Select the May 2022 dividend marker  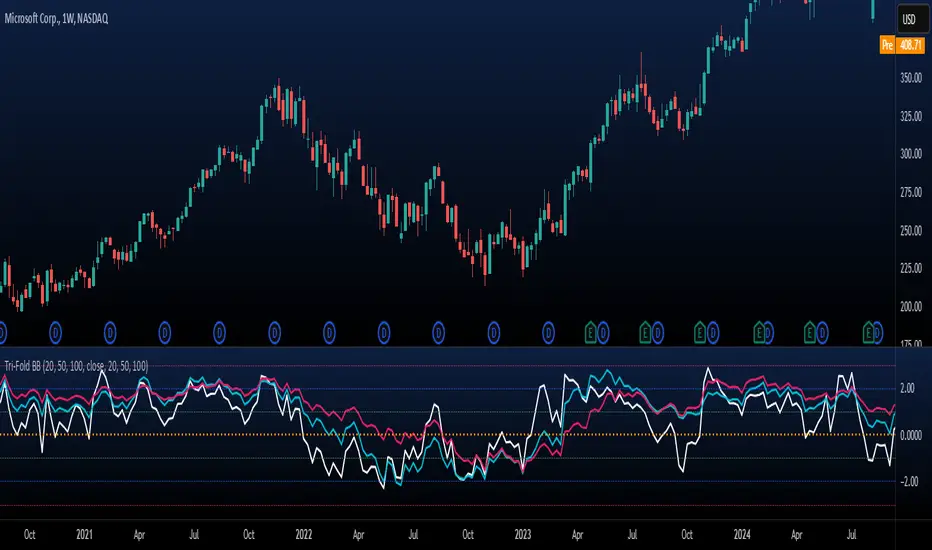point(383,333)
